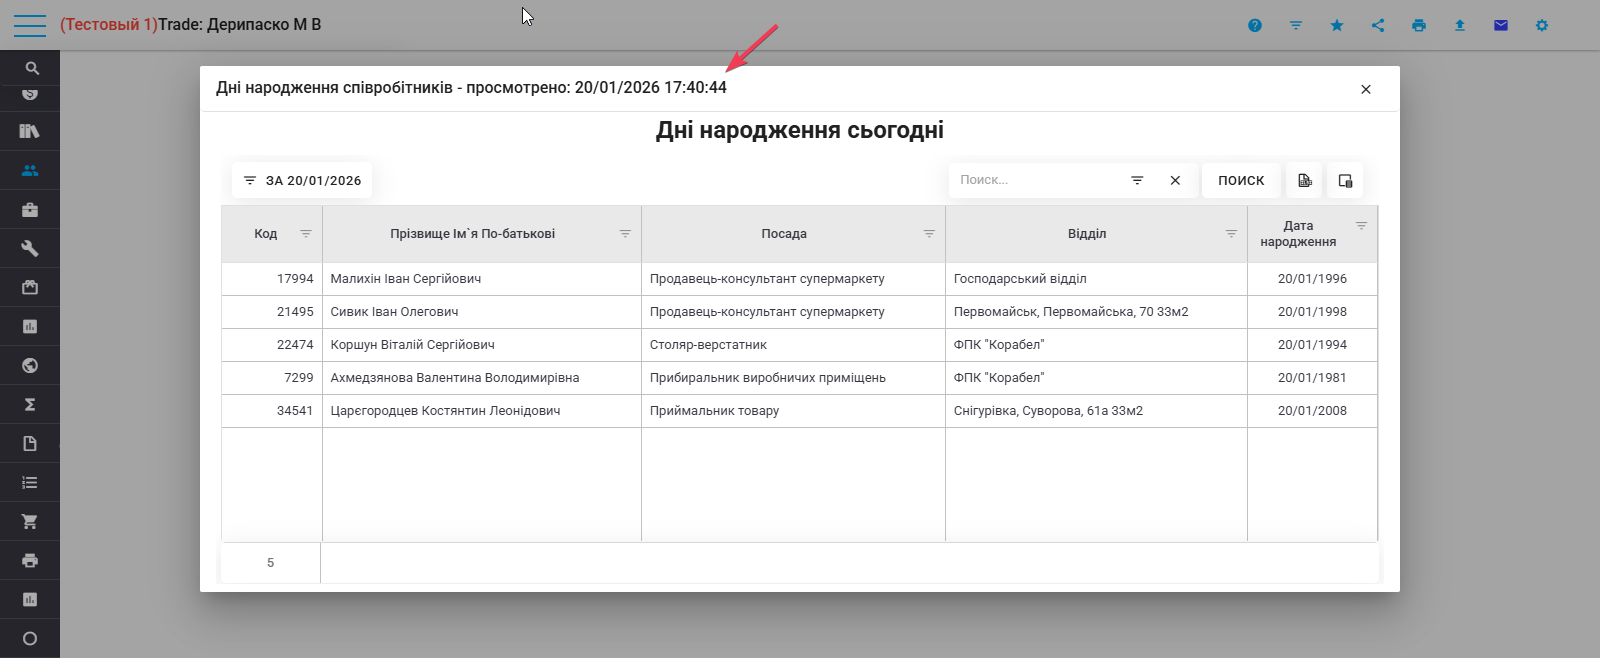Click the ЗА 20/01/2026 date filter button
This screenshot has width=1600, height=658.
coord(302,180)
